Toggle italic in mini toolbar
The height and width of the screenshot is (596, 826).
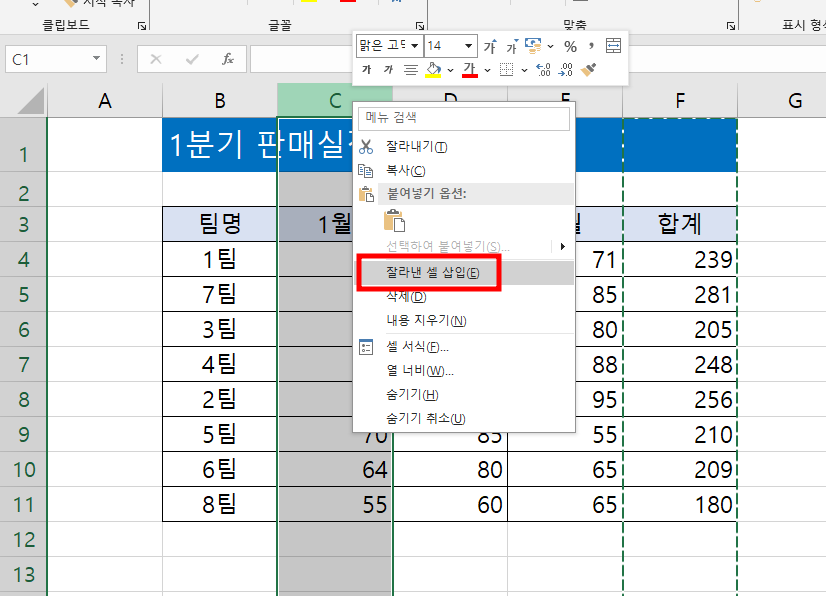(388, 70)
